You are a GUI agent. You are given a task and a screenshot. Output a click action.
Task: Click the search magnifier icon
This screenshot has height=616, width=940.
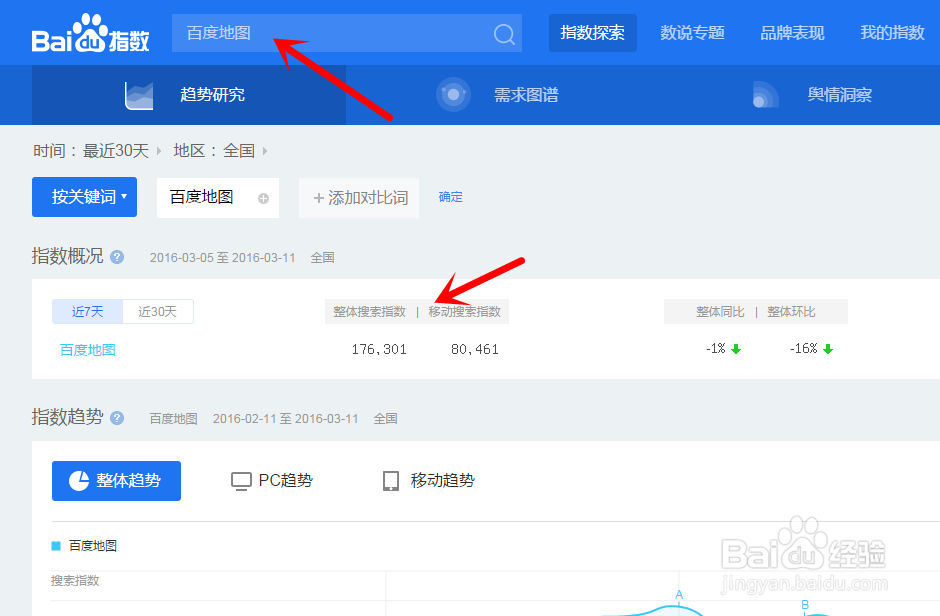tap(503, 33)
